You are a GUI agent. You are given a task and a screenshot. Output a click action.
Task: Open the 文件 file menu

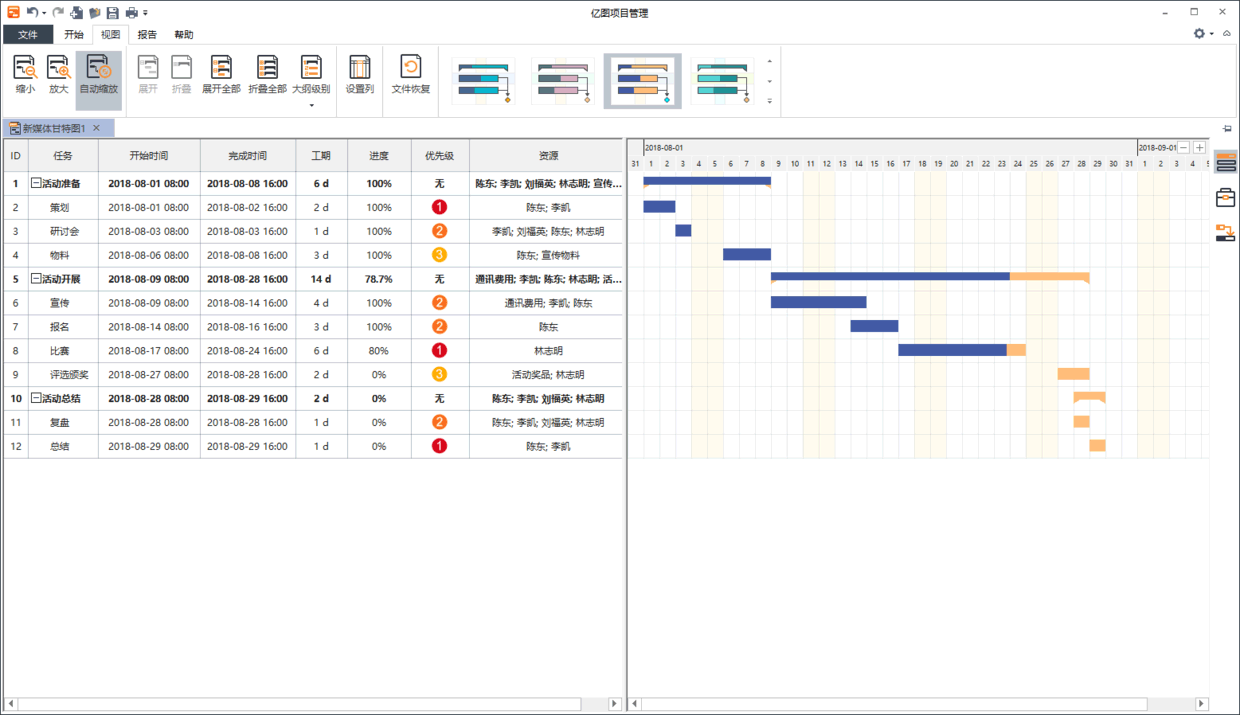(x=28, y=35)
